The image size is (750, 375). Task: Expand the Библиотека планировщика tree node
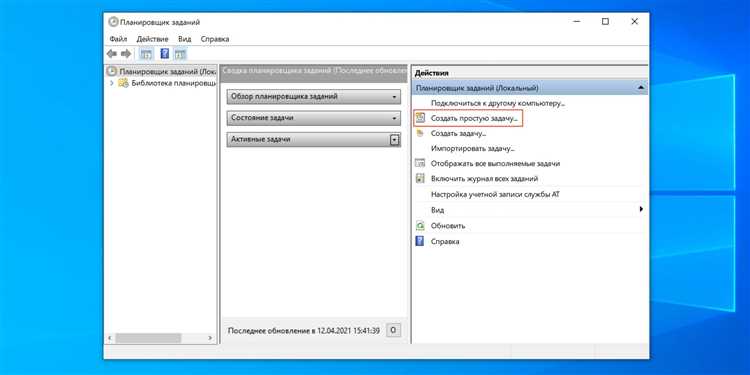click(x=111, y=83)
